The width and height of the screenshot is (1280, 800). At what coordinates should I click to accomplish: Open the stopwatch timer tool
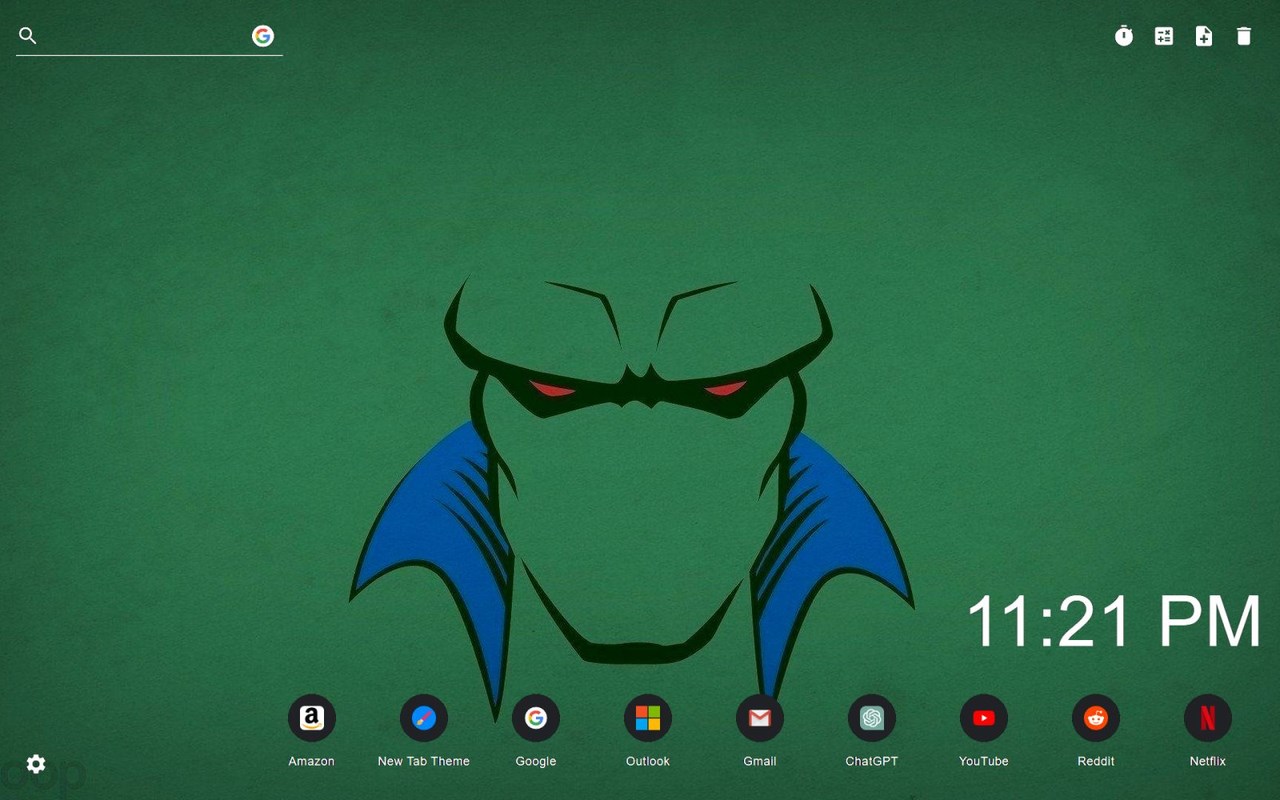[x=1124, y=36]
